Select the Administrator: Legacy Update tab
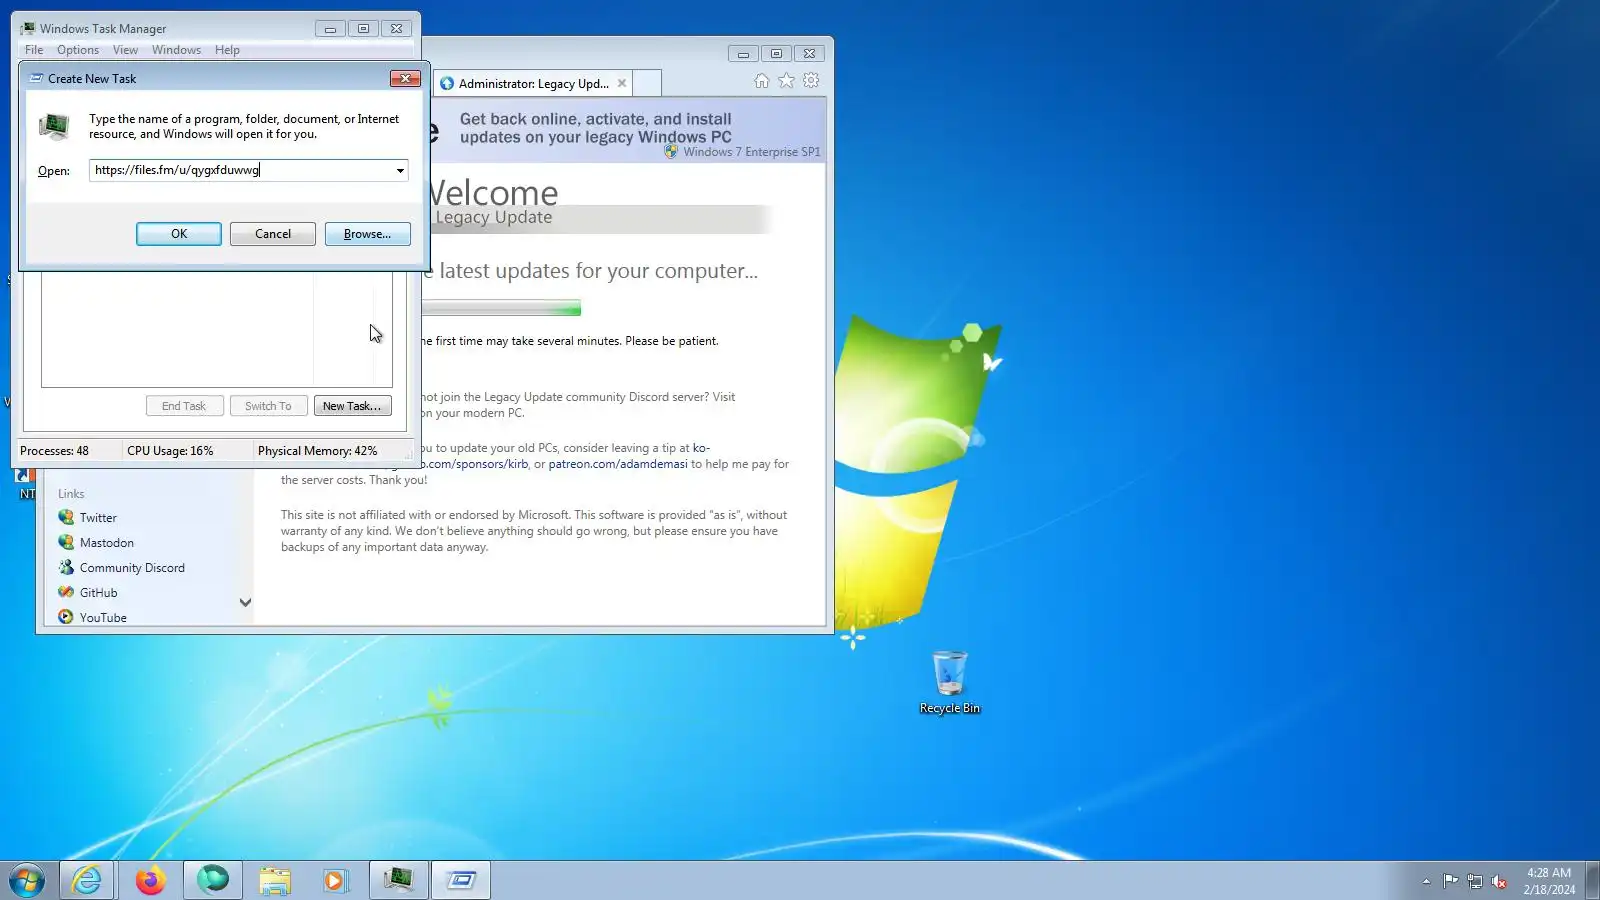 click(x=533, y=83)
